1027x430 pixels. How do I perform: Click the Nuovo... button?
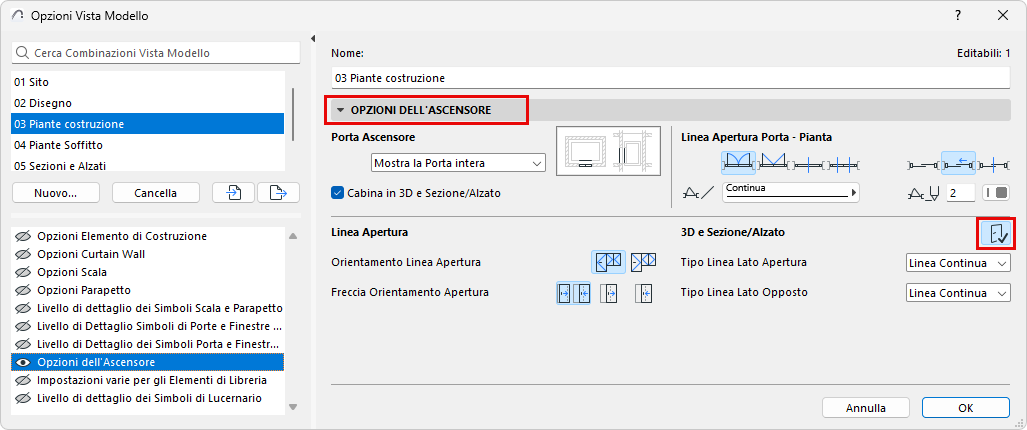pyautogui.click(x=56, y=192)
